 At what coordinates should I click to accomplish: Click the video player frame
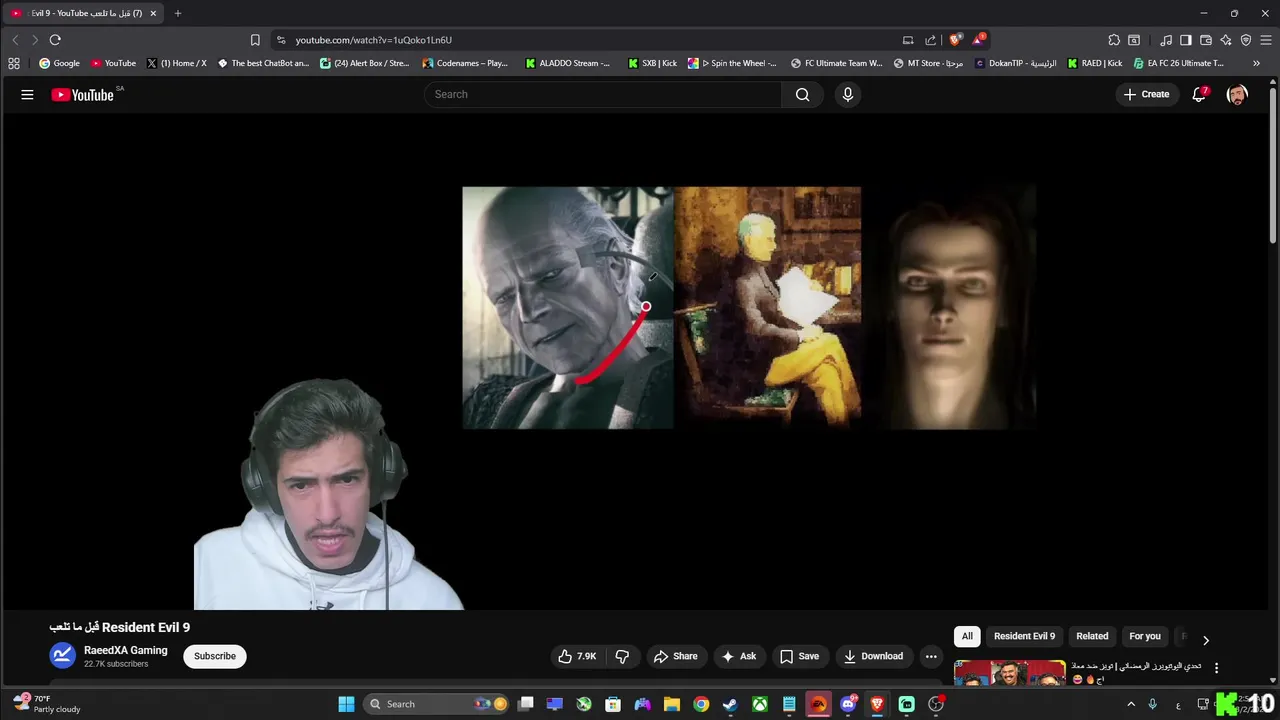[x=635, y=360]
